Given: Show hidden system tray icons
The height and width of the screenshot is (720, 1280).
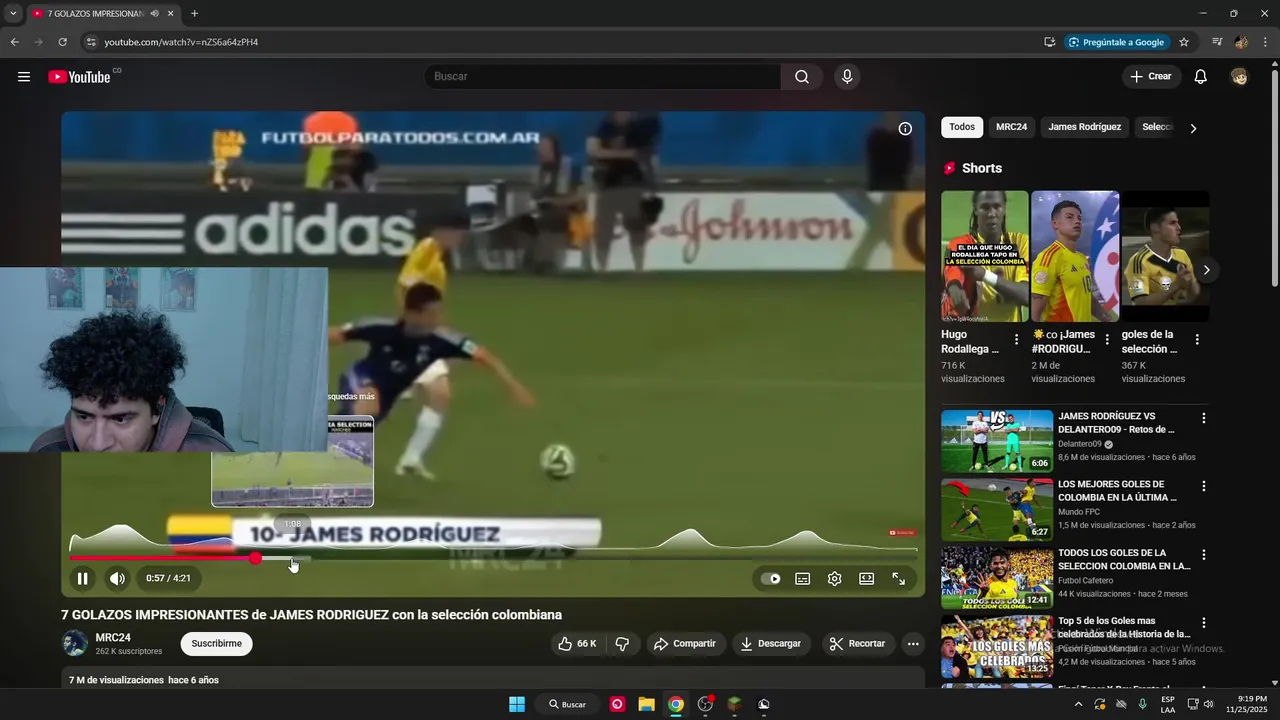Looking at the screenshot, I should (x=1078, y=704).
